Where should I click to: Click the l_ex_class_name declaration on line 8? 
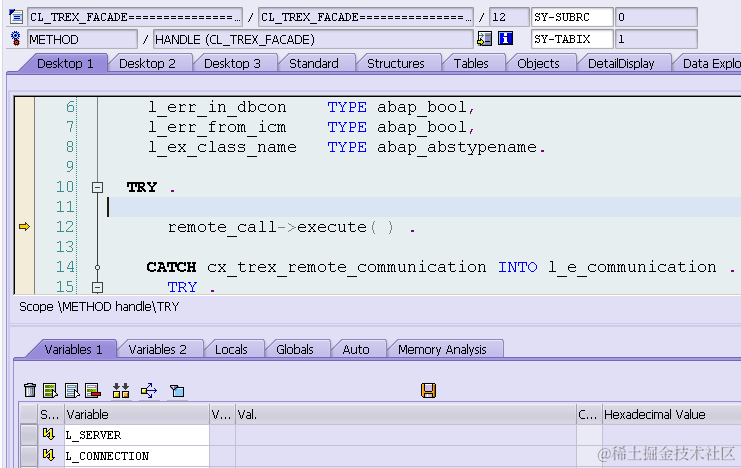347,147
